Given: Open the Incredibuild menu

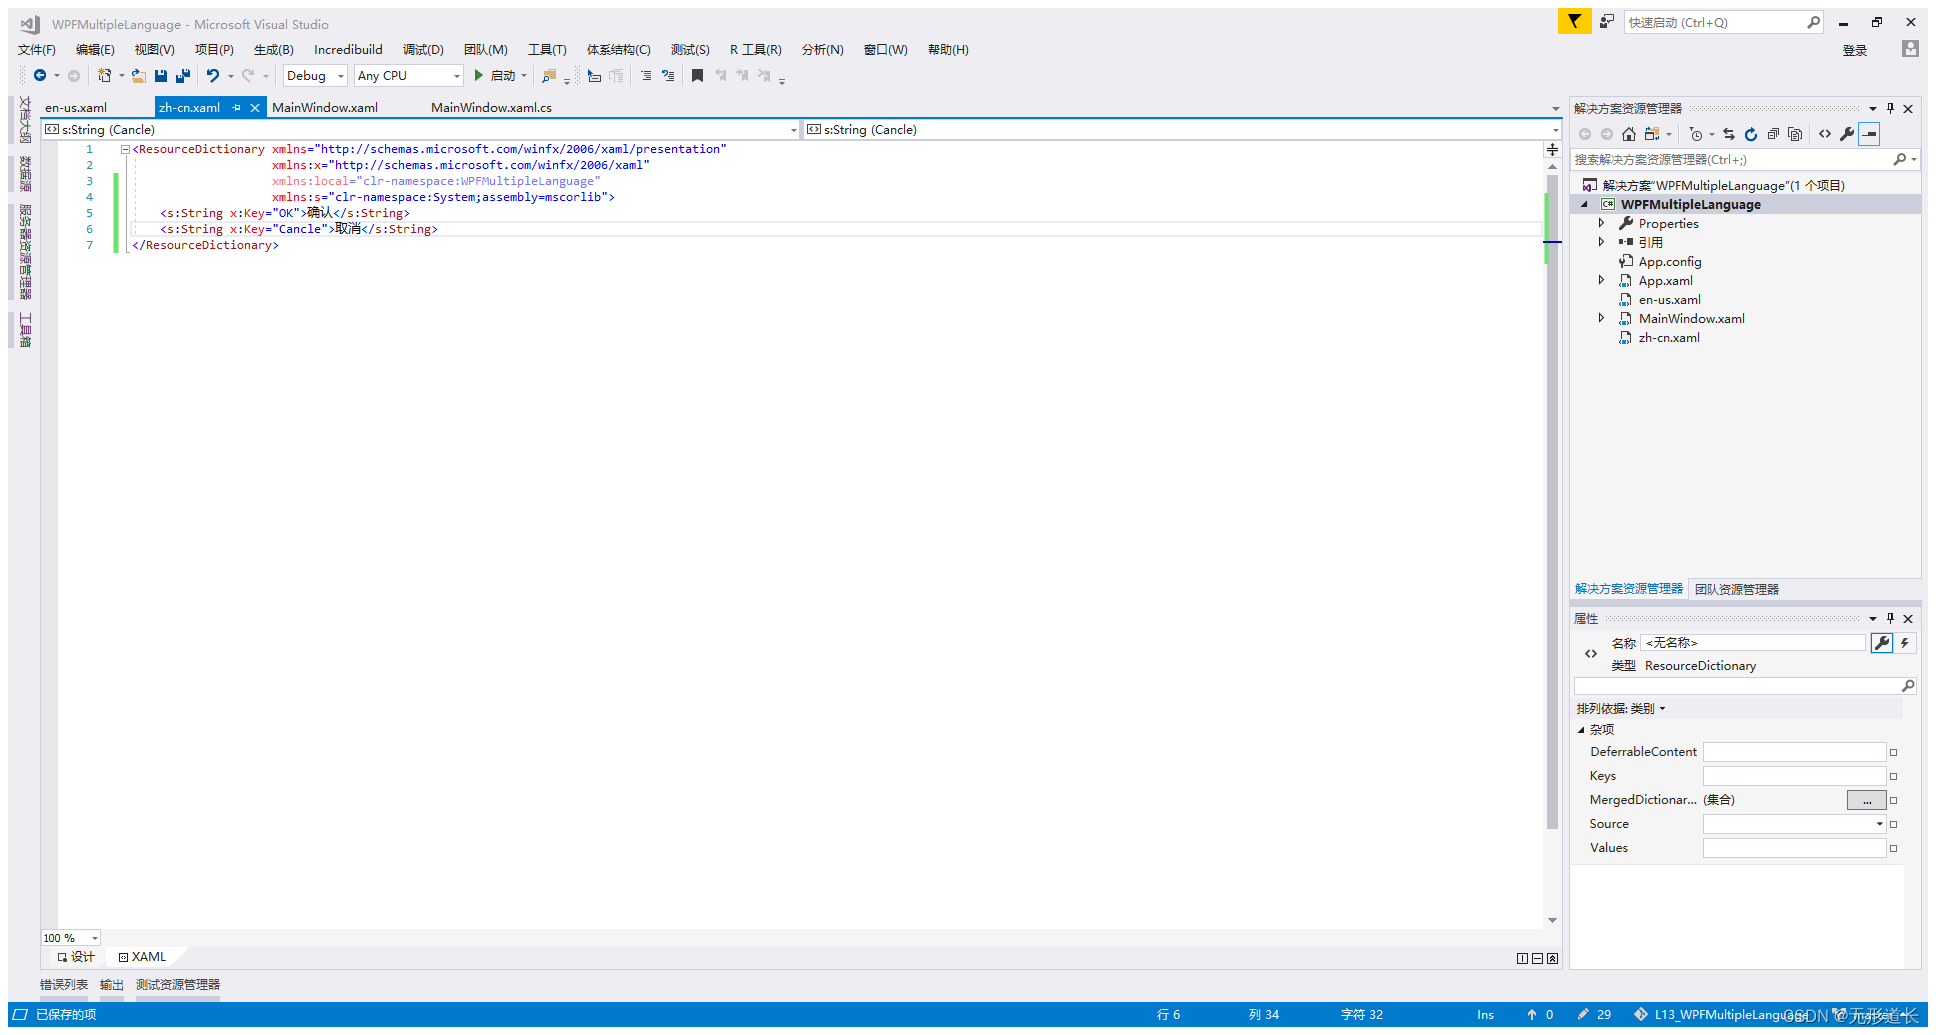Looking at the screenshot, I should [x=348, y=49].
